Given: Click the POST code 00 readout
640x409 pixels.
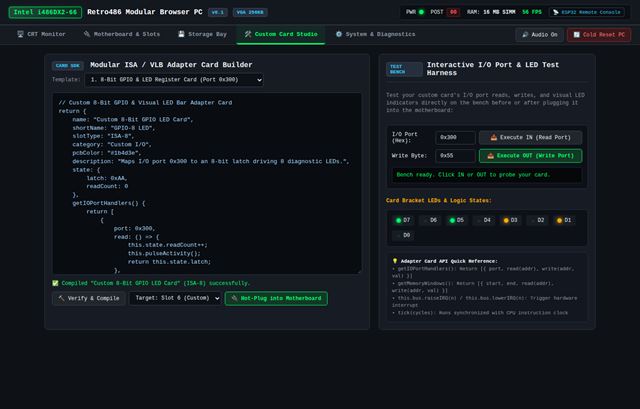Looking at the screenshot, I should pos(453,12).
